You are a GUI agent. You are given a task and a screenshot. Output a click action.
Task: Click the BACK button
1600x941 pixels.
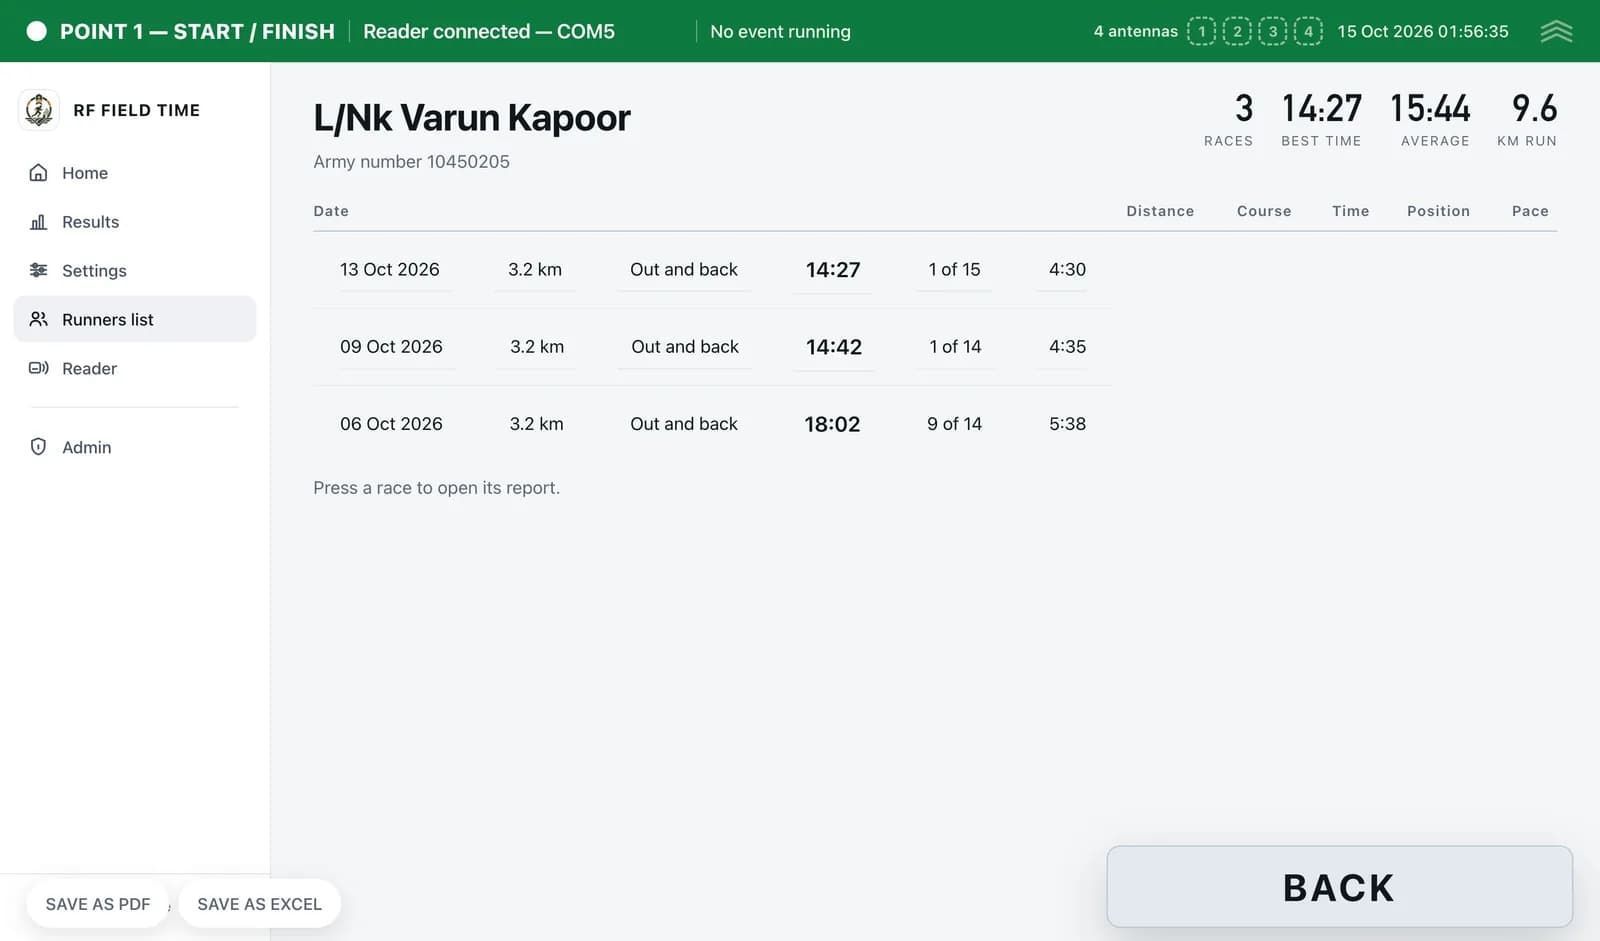1339,887
